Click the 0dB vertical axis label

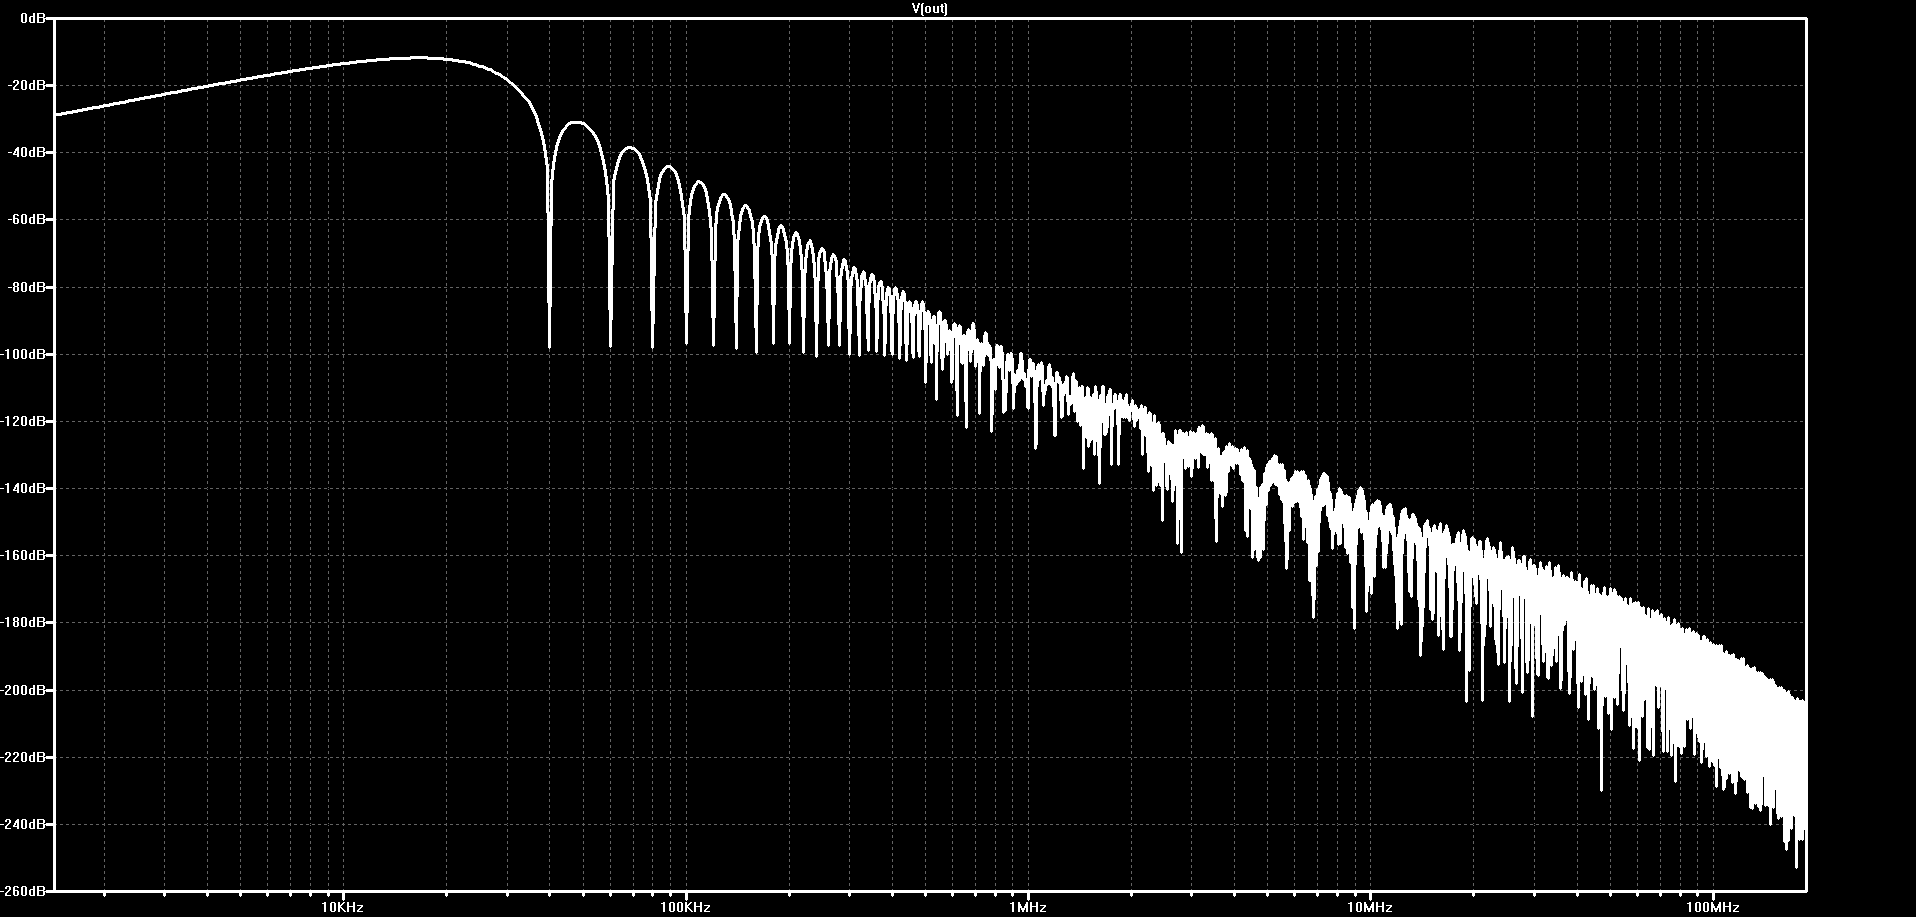tap(33, 18)
